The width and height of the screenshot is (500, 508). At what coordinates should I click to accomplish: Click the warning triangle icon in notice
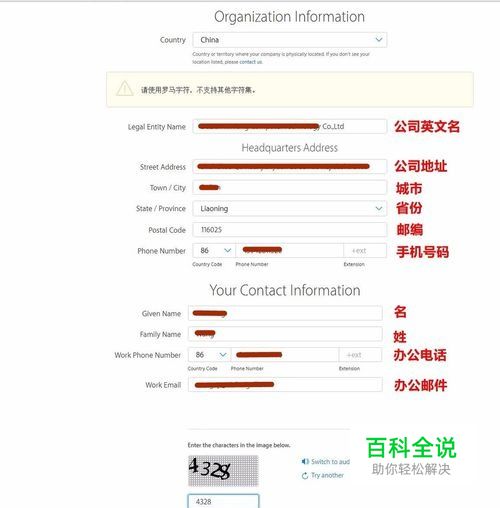tap(125, 89)
